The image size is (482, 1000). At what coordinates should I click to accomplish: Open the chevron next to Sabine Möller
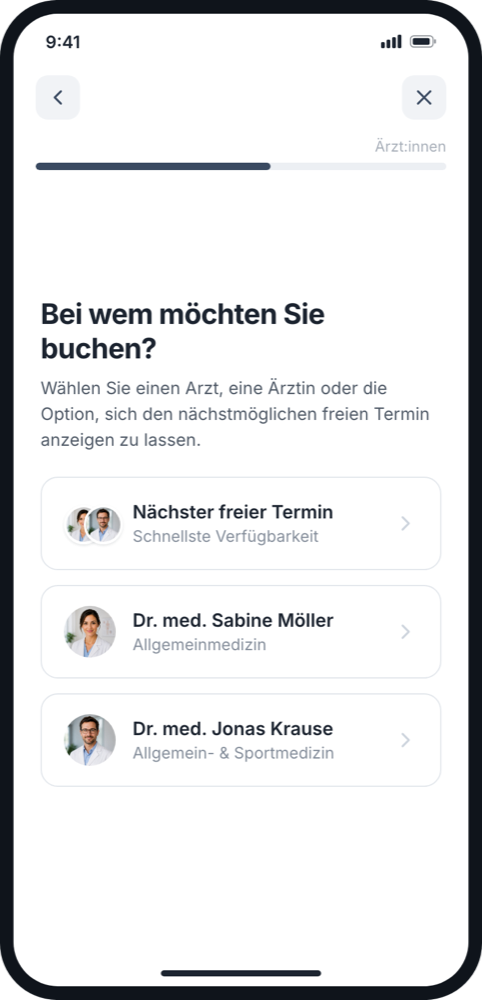pyautogui.click(x=405, y=632)
